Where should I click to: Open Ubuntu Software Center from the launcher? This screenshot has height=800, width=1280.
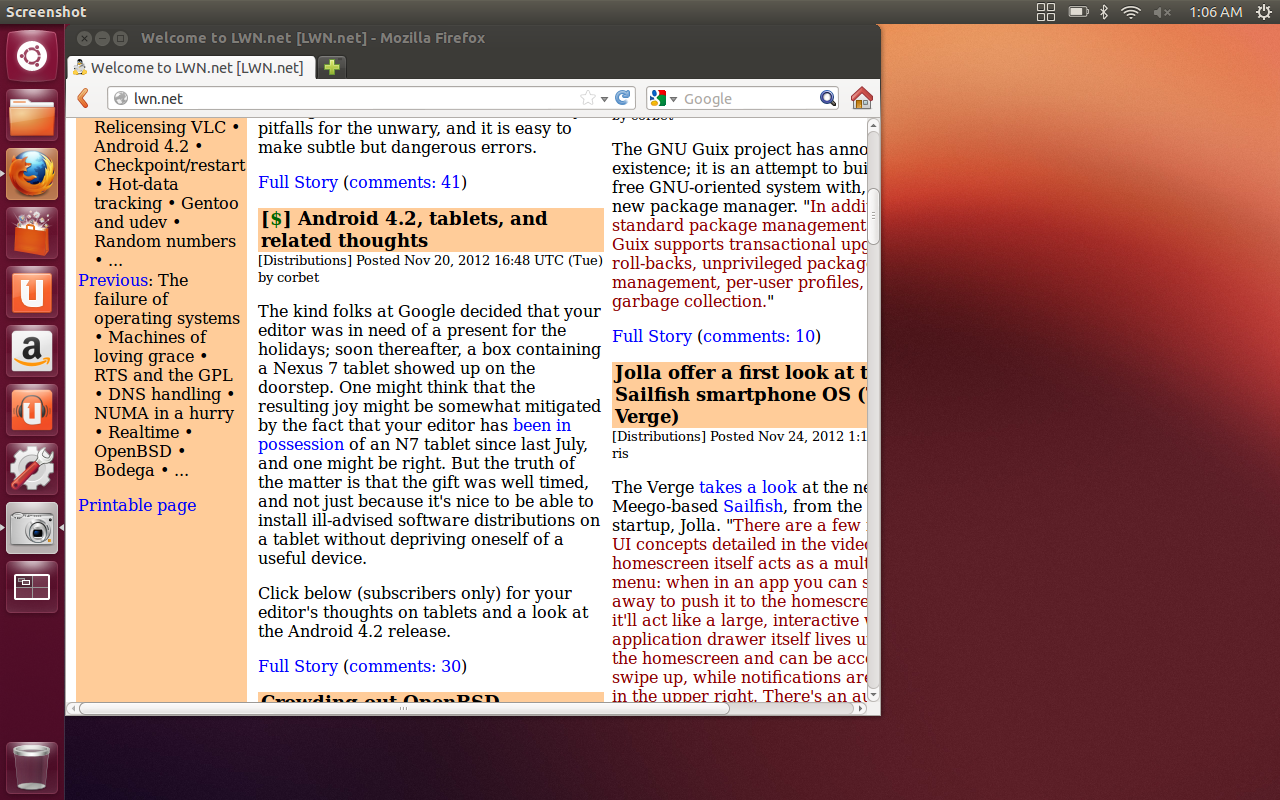click(32, 232)
